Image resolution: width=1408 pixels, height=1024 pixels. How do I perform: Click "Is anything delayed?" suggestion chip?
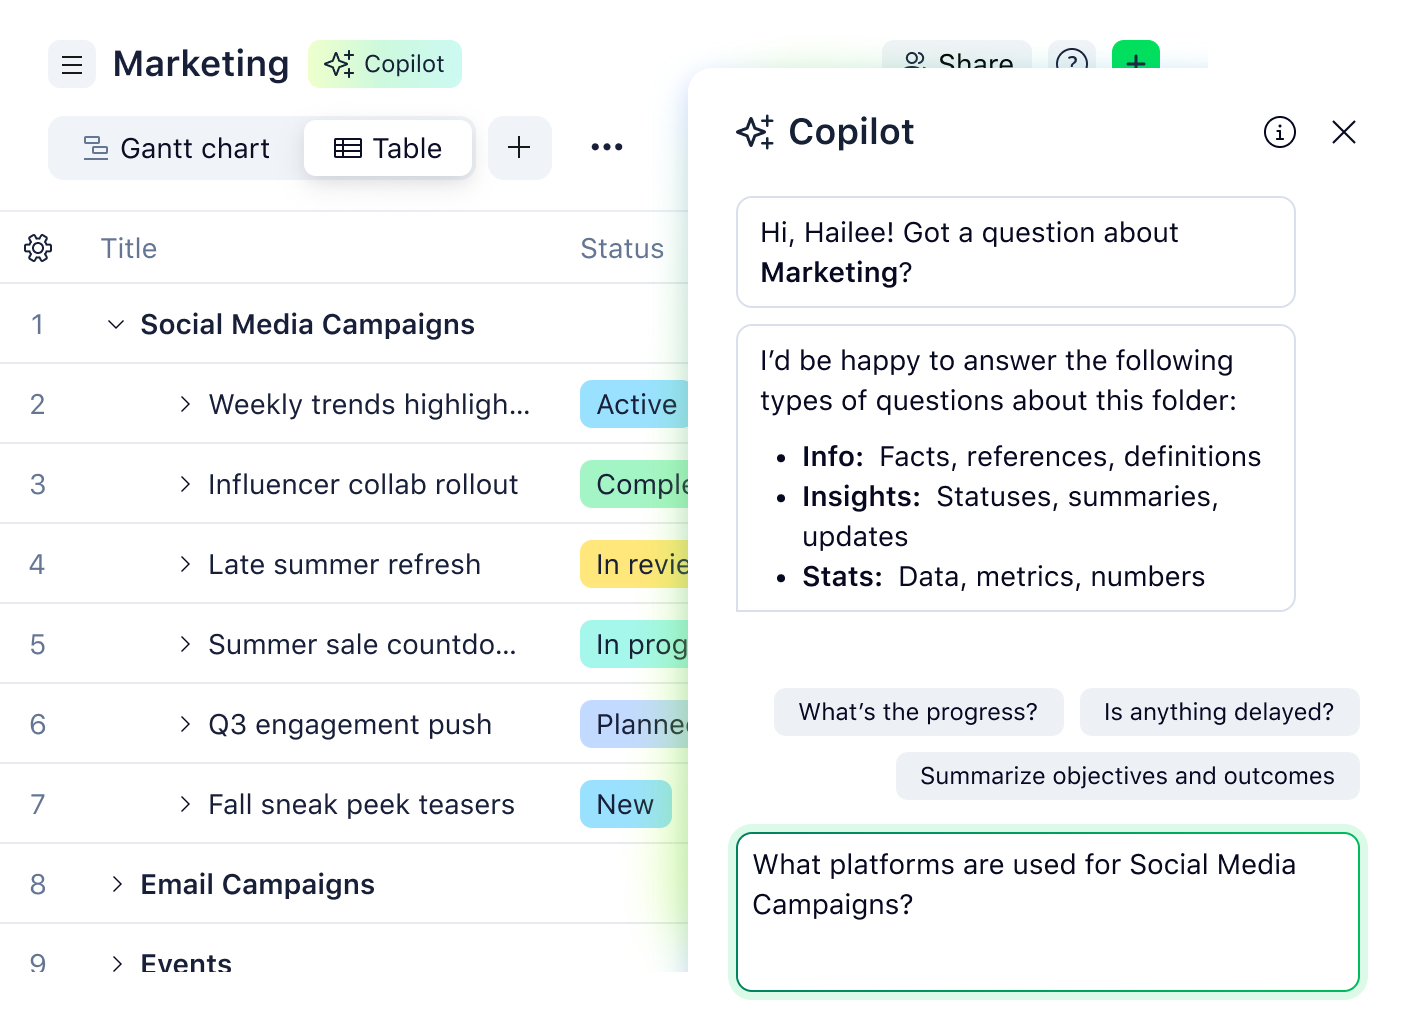(x=1219, y=712)
